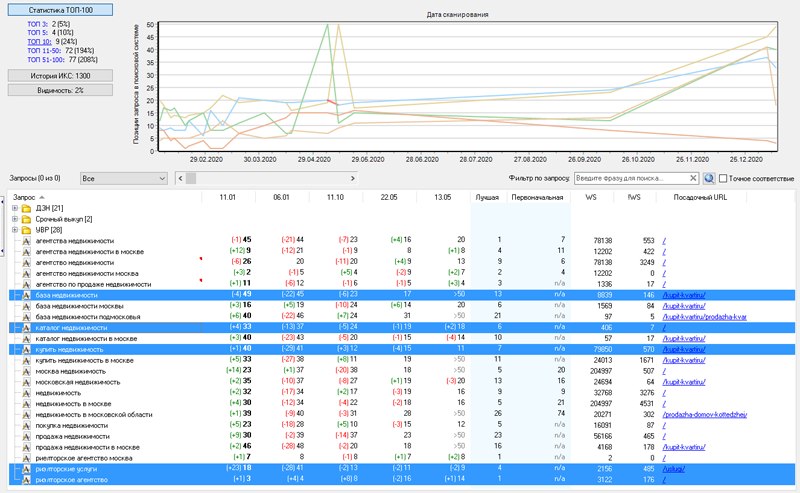
Task: Sort by the 'Запрос' column header
Action: [24, 196]
